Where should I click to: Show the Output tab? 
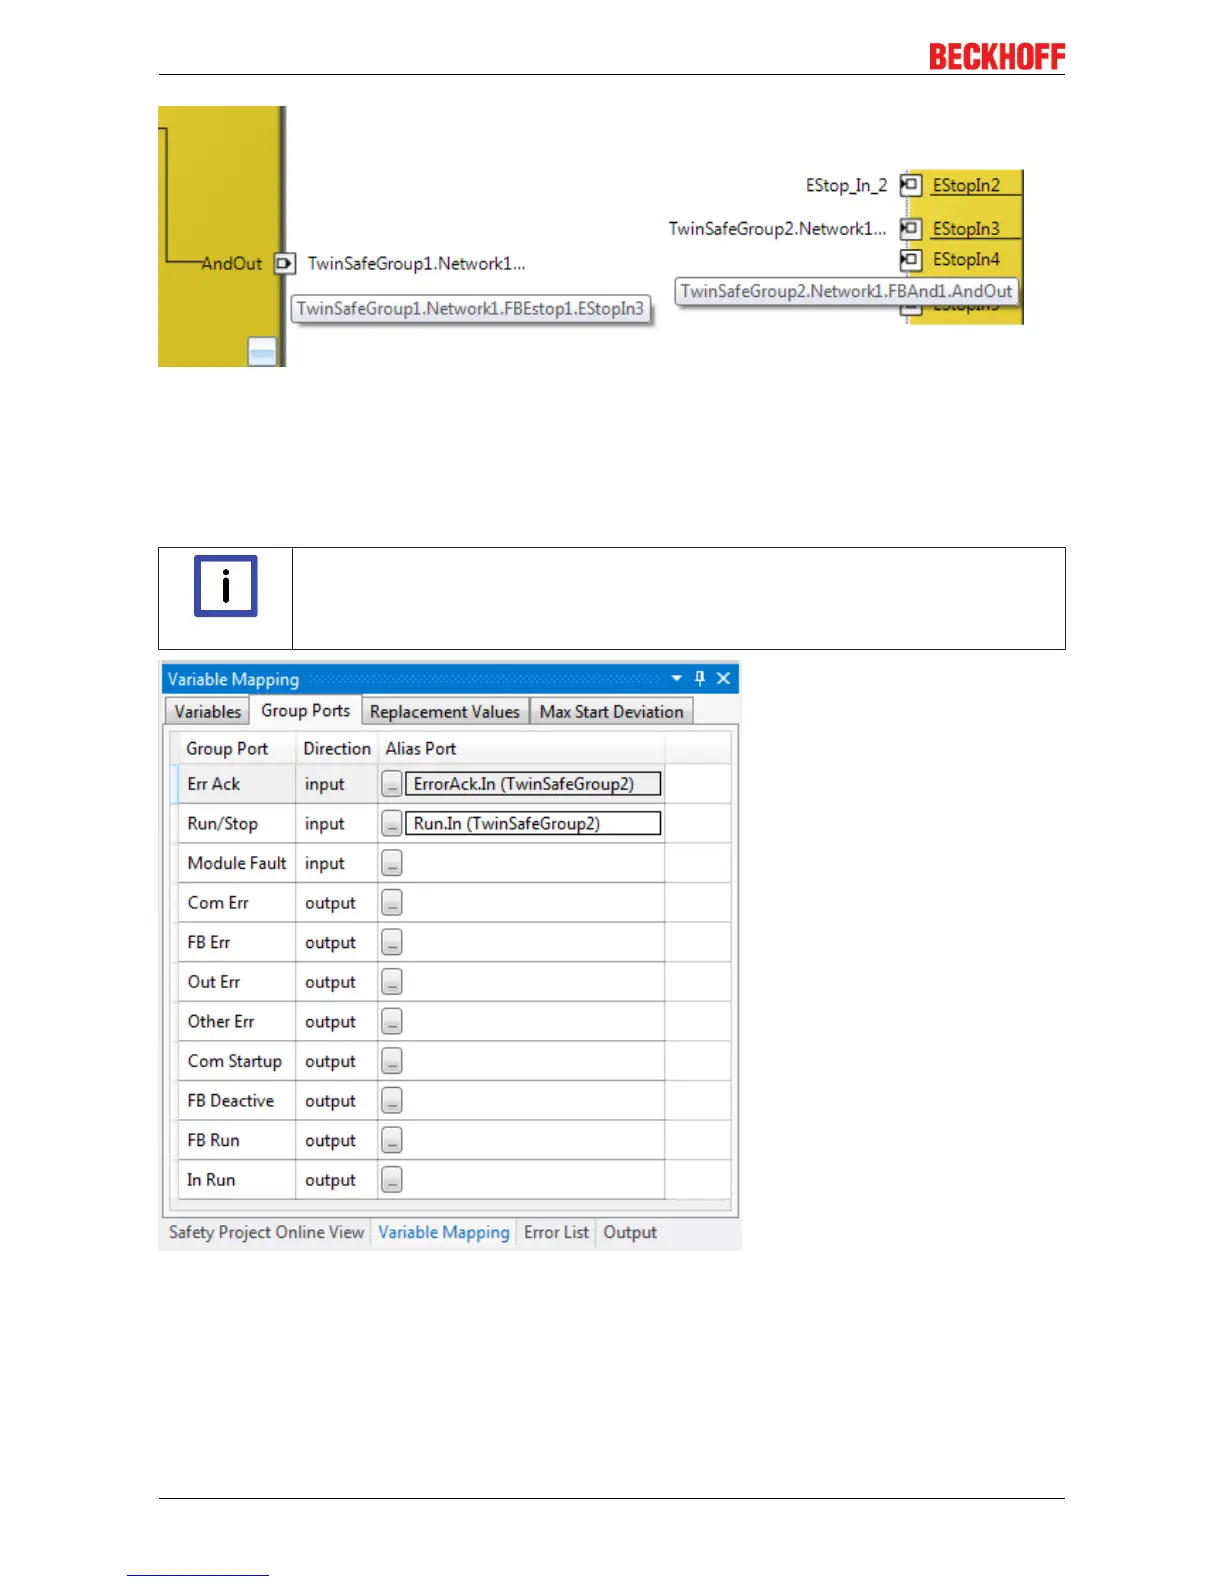pos(630,1232)
